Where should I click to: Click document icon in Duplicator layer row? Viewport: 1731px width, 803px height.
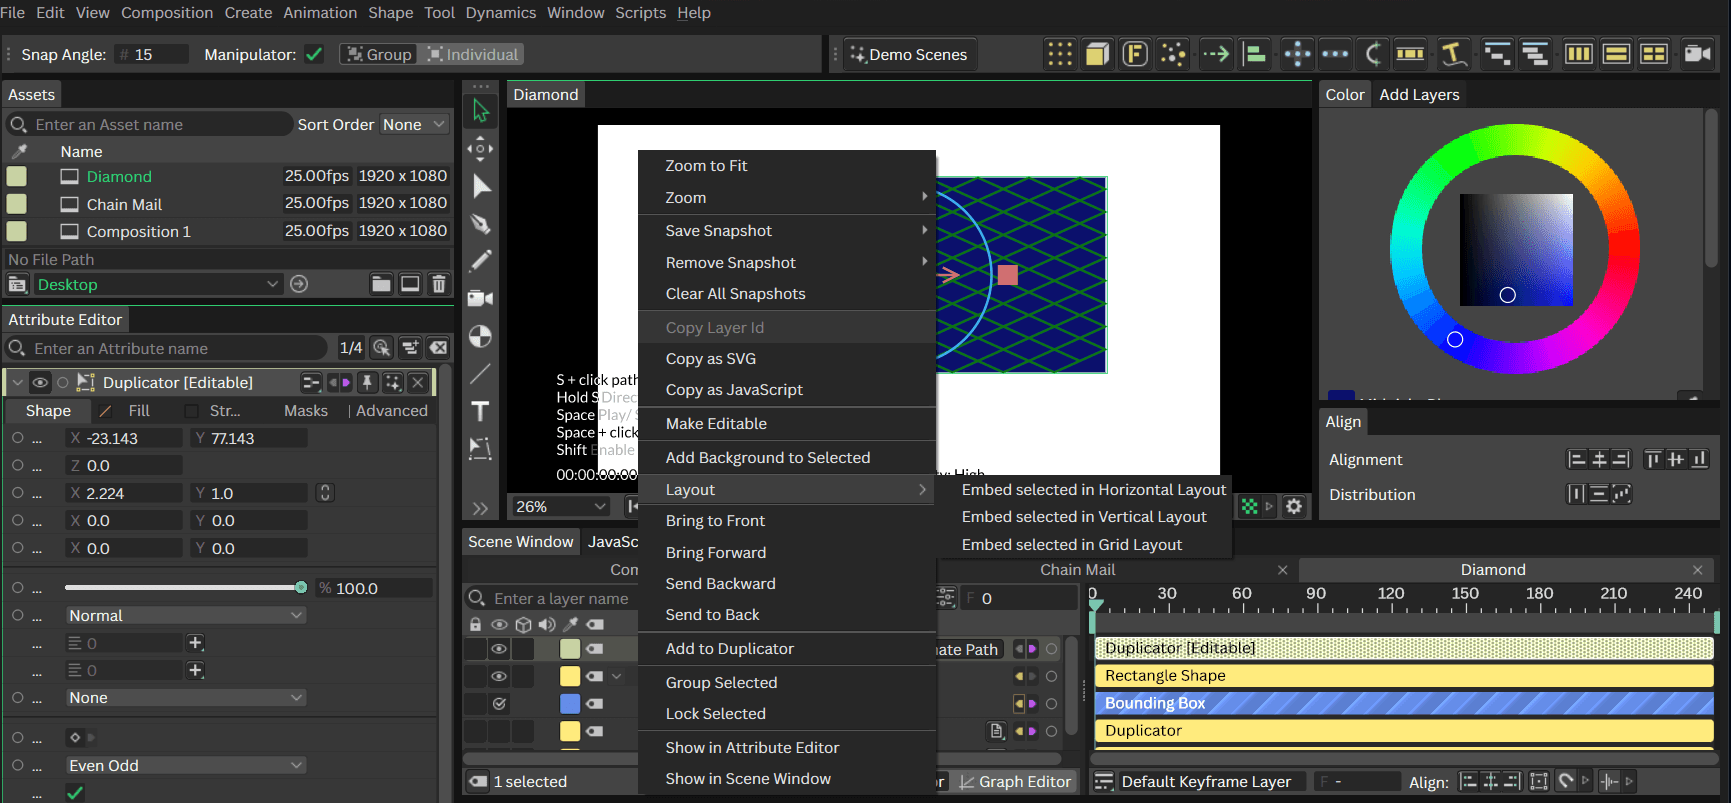tap(997, 731)
